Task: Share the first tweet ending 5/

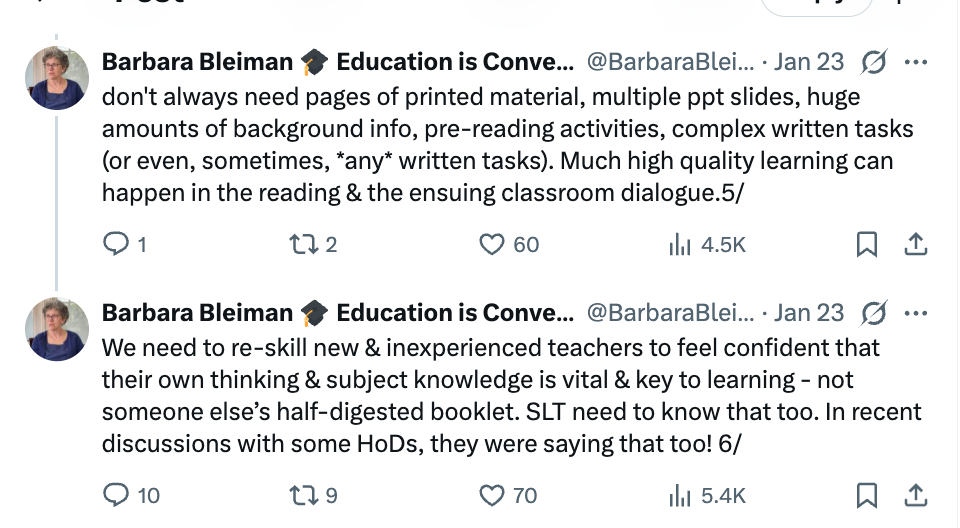Action: pos(915,244)
